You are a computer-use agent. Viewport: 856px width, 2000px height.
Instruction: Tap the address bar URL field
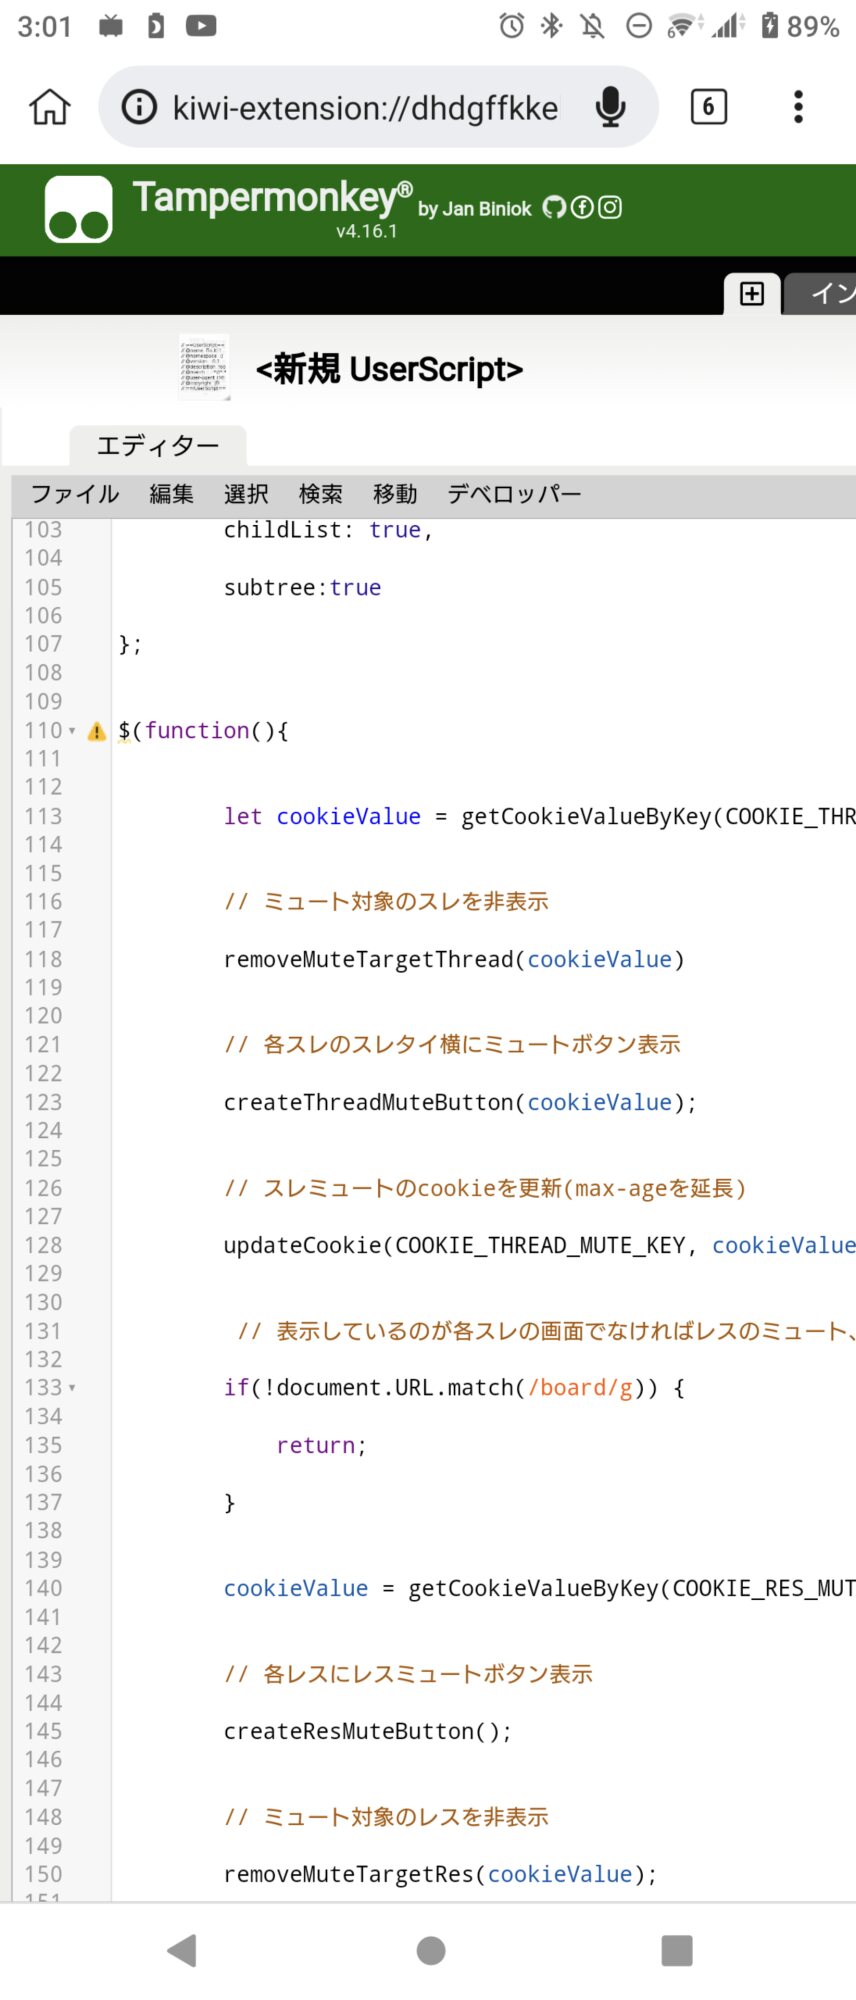coord(365,107)
